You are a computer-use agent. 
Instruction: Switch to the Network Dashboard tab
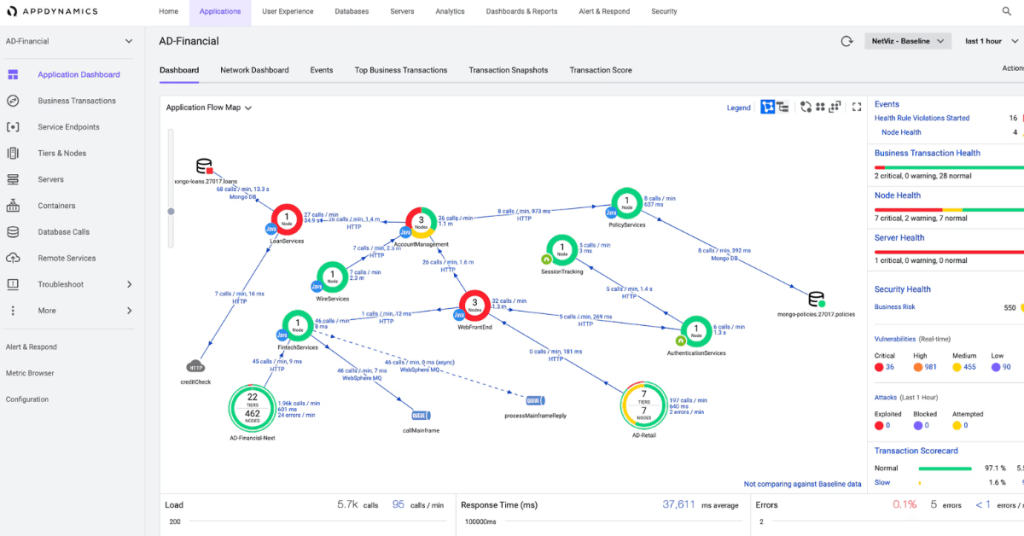(x=254, y=70)
